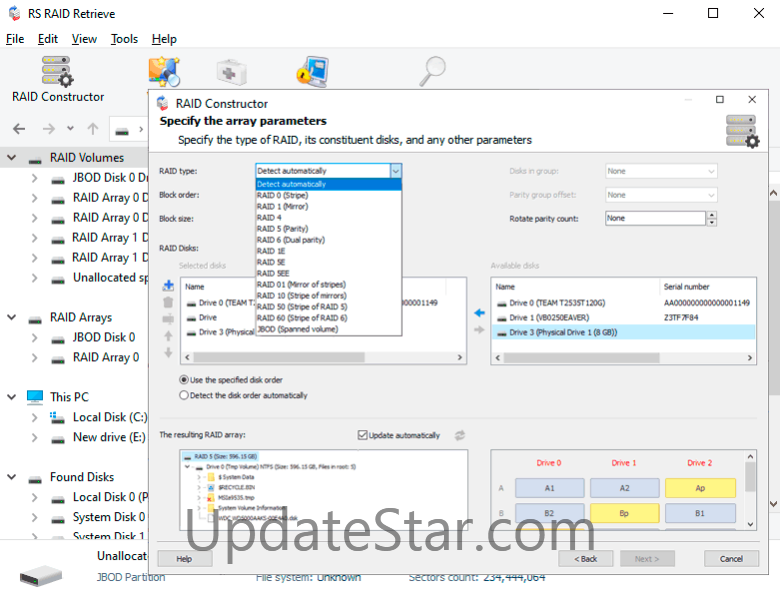The width and height of the screenshot is (780, 594).
Task: Expand Local Disk (C:) node
Action: pos(34,417)
